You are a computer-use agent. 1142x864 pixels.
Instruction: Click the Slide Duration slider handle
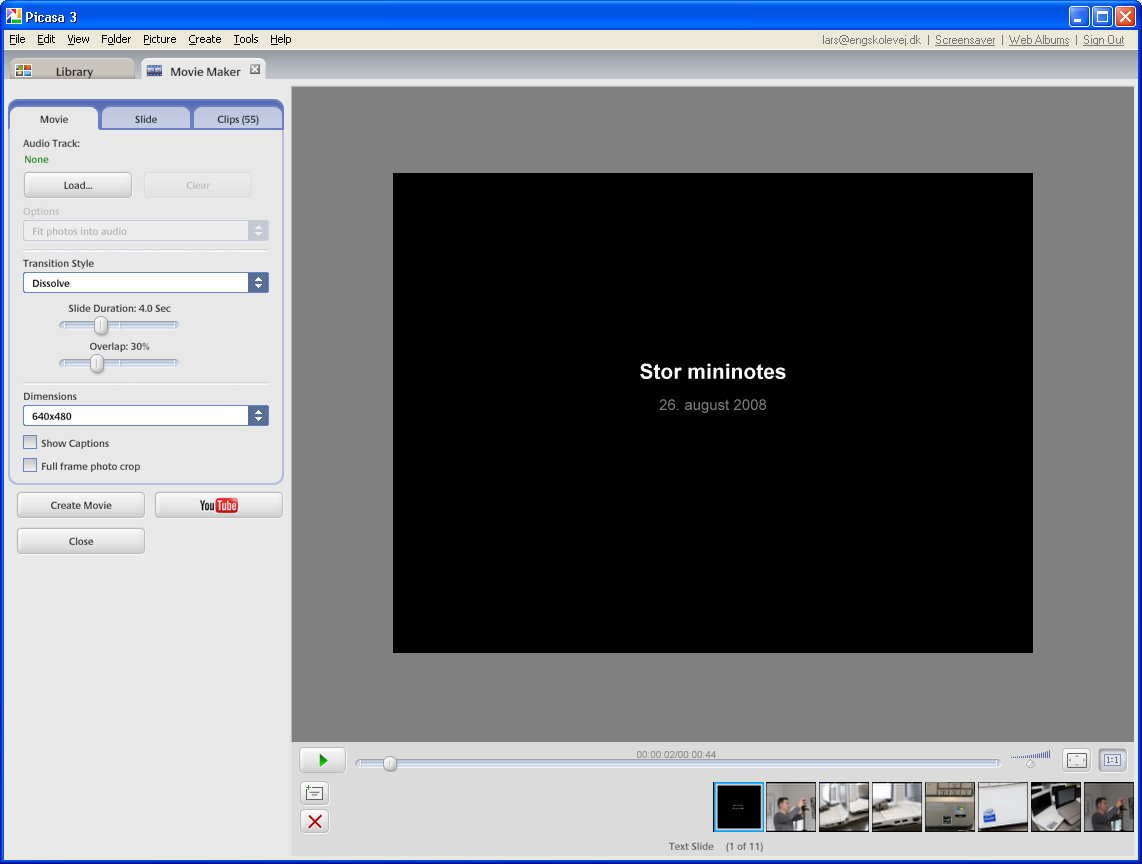click(x=101, y=325)
